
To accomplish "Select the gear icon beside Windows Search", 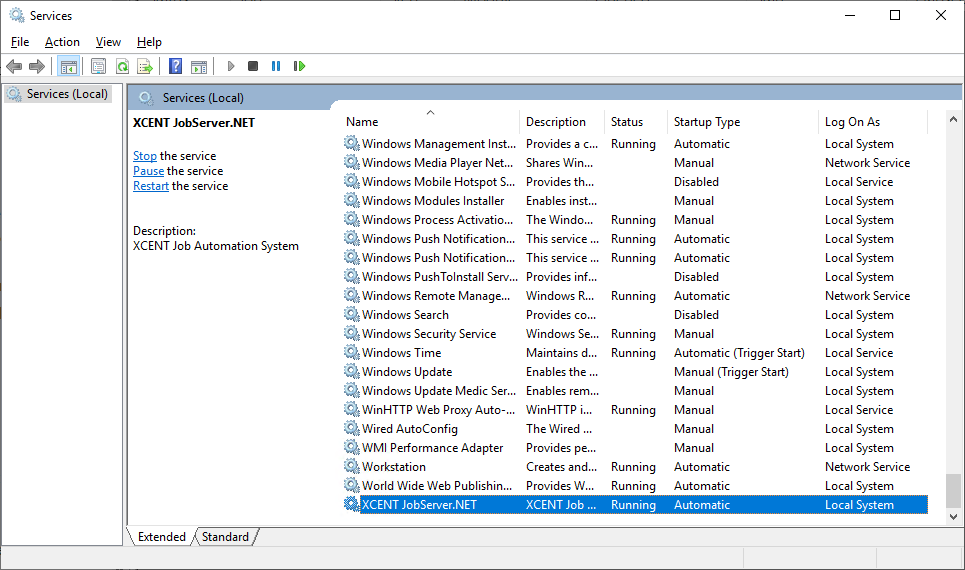I will [351, 314].
